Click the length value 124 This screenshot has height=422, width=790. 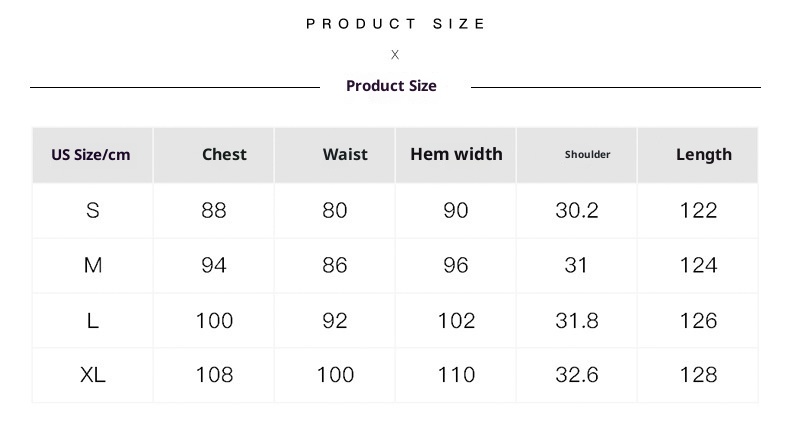[x=698, y=265]
